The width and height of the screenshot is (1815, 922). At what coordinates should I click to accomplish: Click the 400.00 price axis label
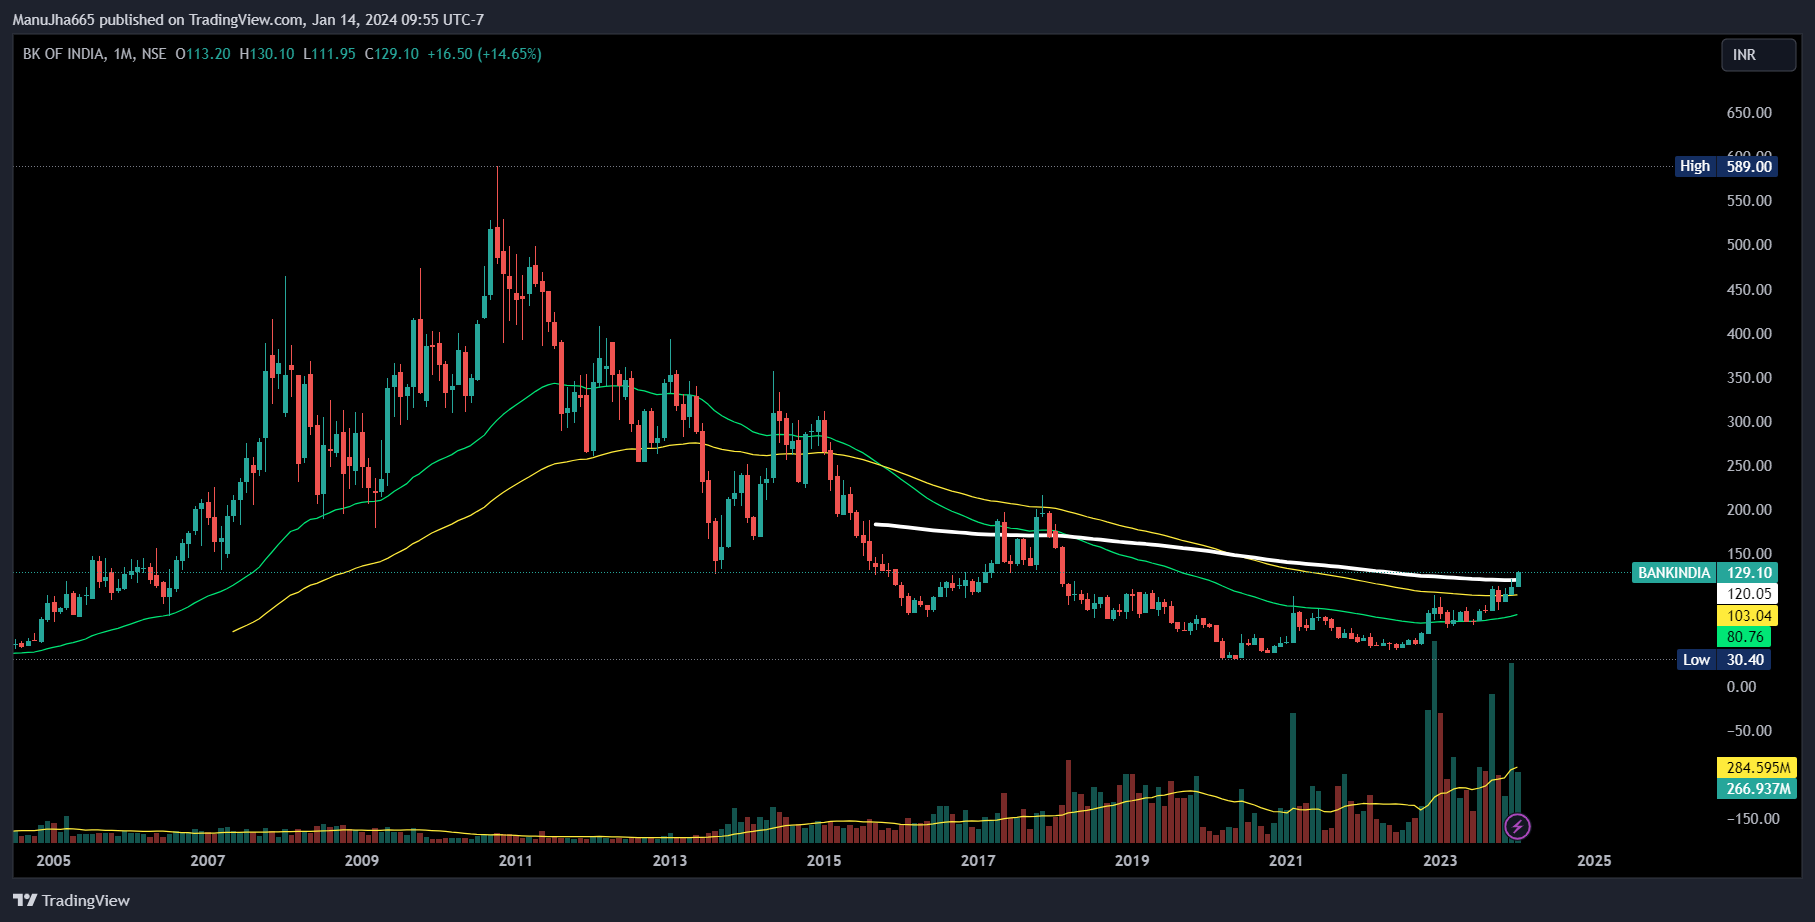(1749, 334)
